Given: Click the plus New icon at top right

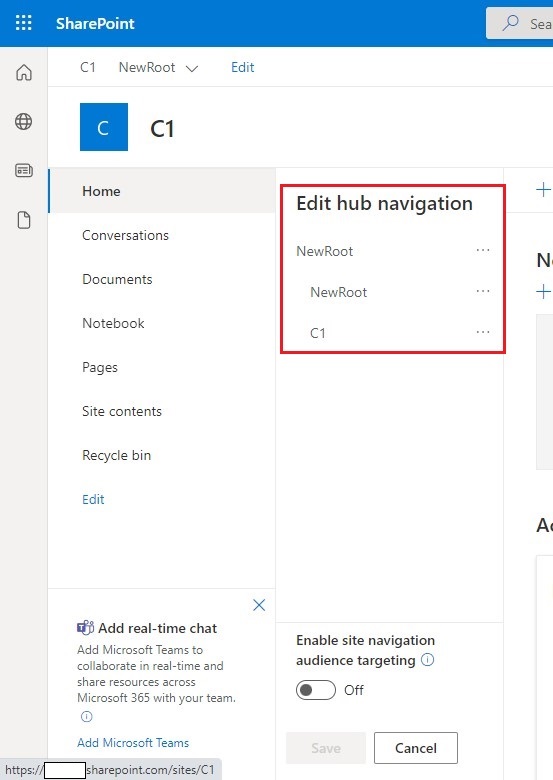Looking at the screenshot, I should pyautogui.click(x=544, y=190).
